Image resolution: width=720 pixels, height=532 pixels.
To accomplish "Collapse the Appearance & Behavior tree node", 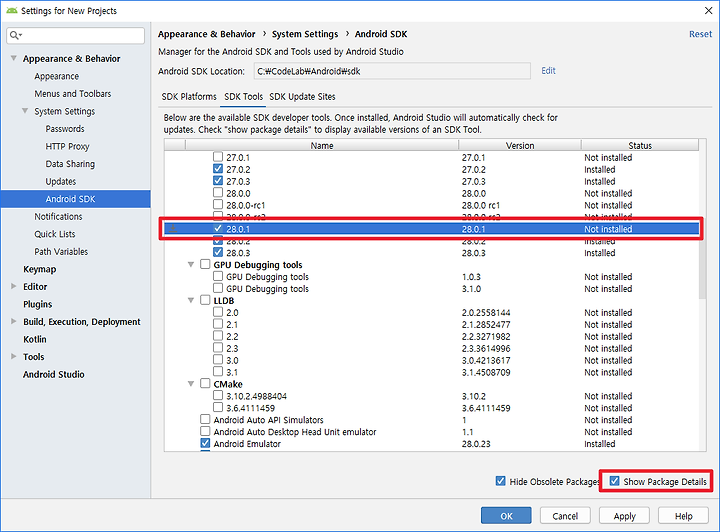I will pyautogui.click(x=14, y=58).
